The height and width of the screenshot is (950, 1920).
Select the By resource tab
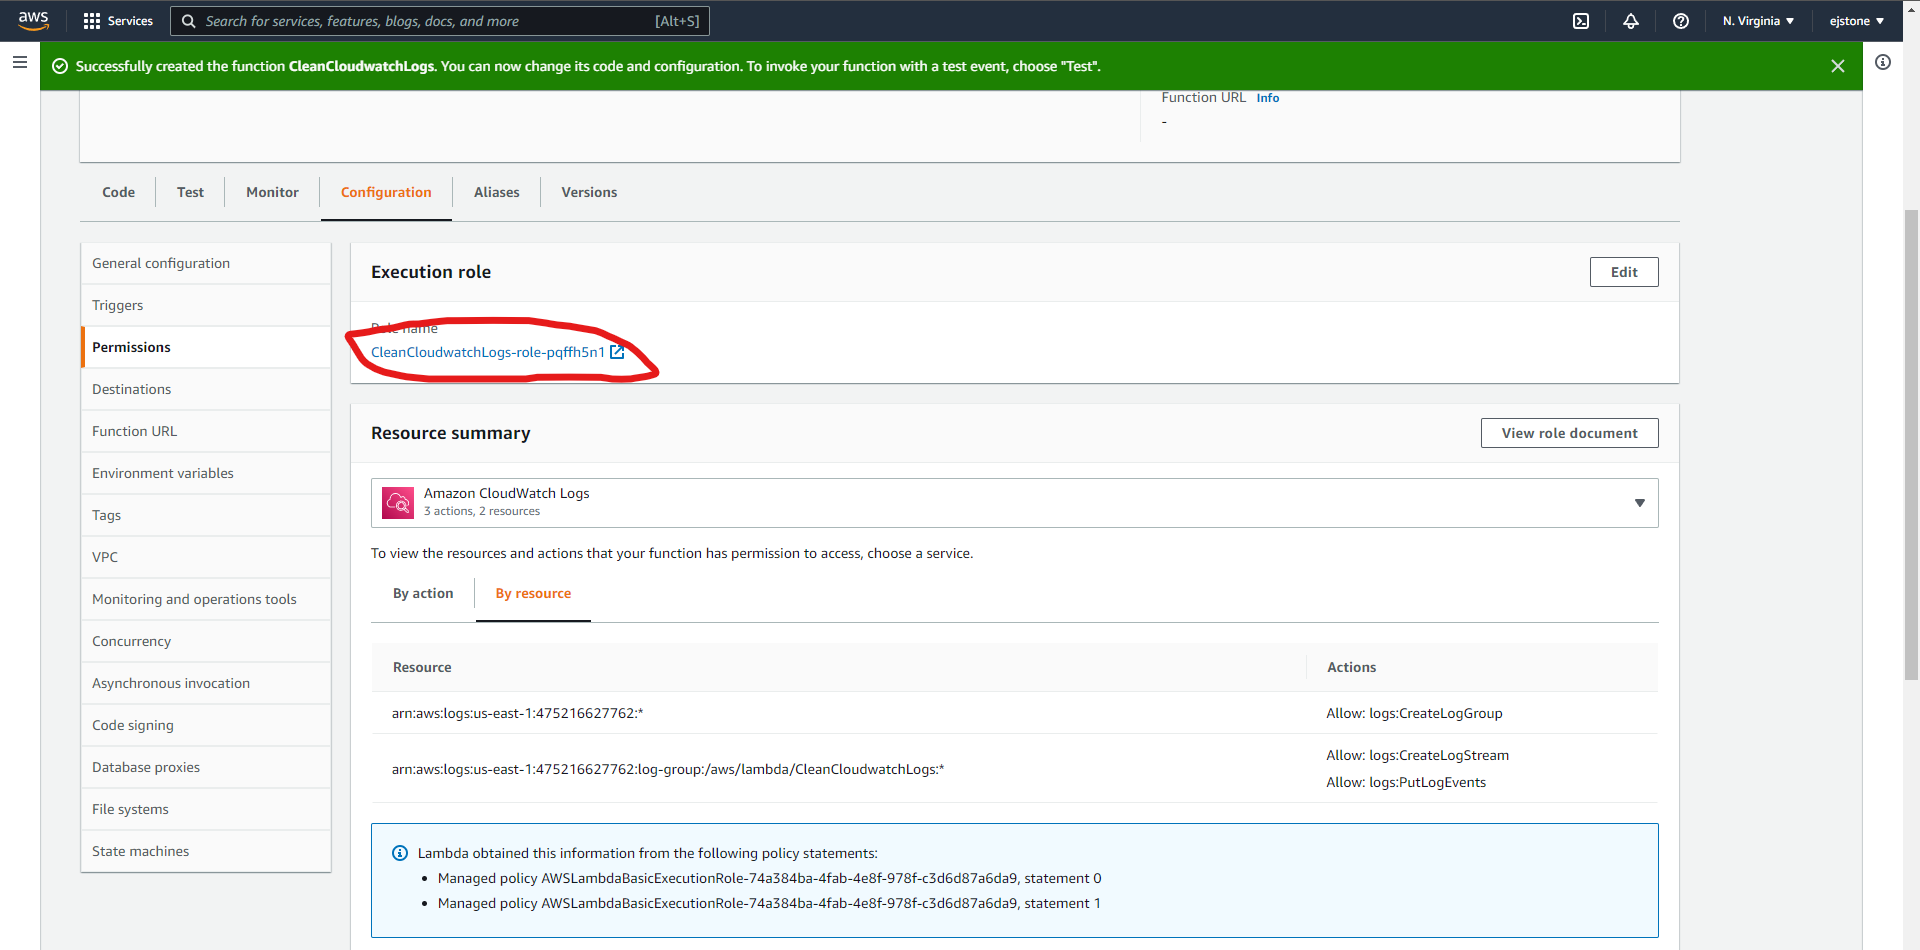533,593
